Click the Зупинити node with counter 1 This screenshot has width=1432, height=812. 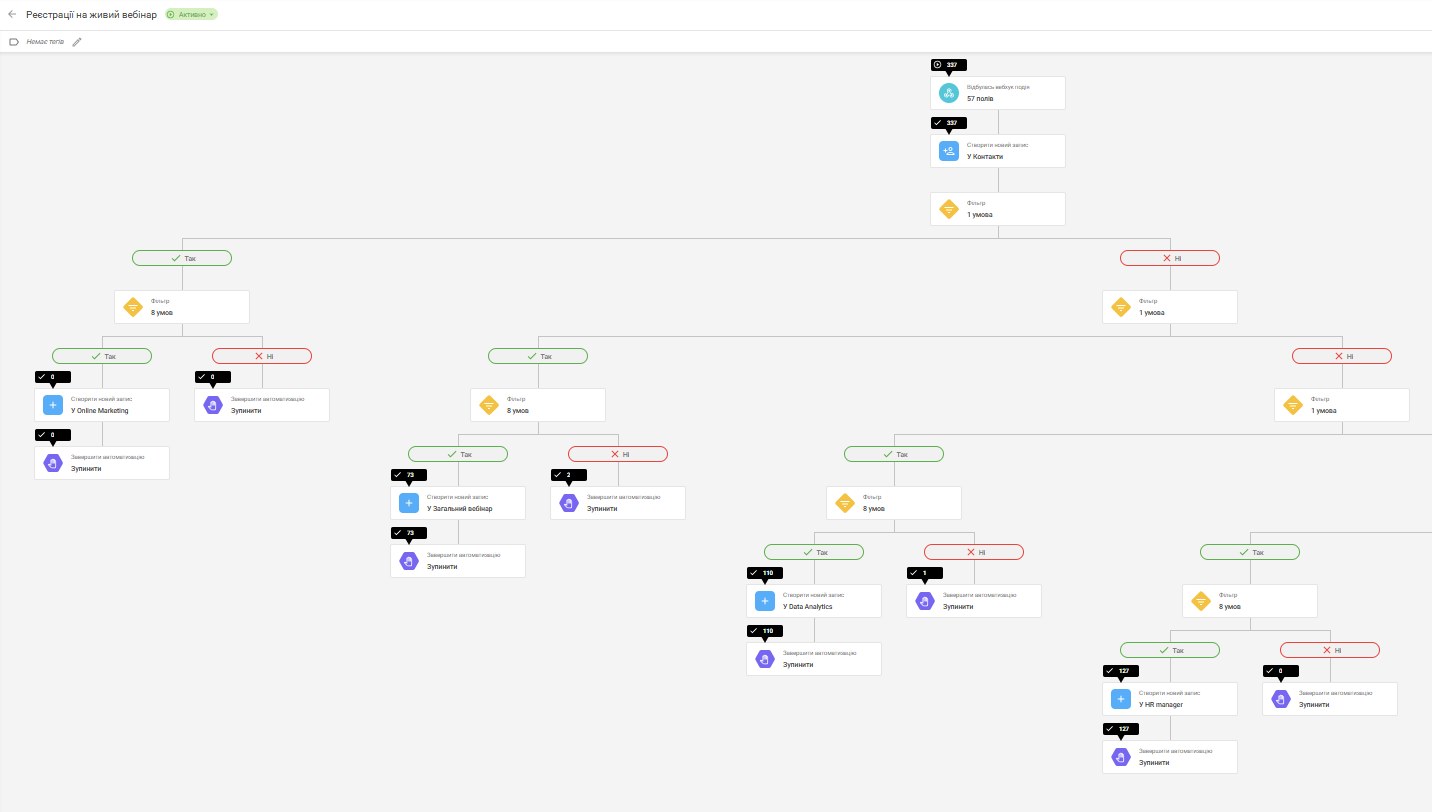tap(974, 601)
